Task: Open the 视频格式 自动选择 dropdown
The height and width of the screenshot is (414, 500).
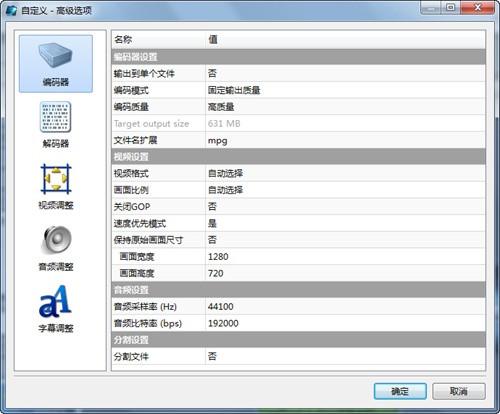Action: tap(345, 173)
